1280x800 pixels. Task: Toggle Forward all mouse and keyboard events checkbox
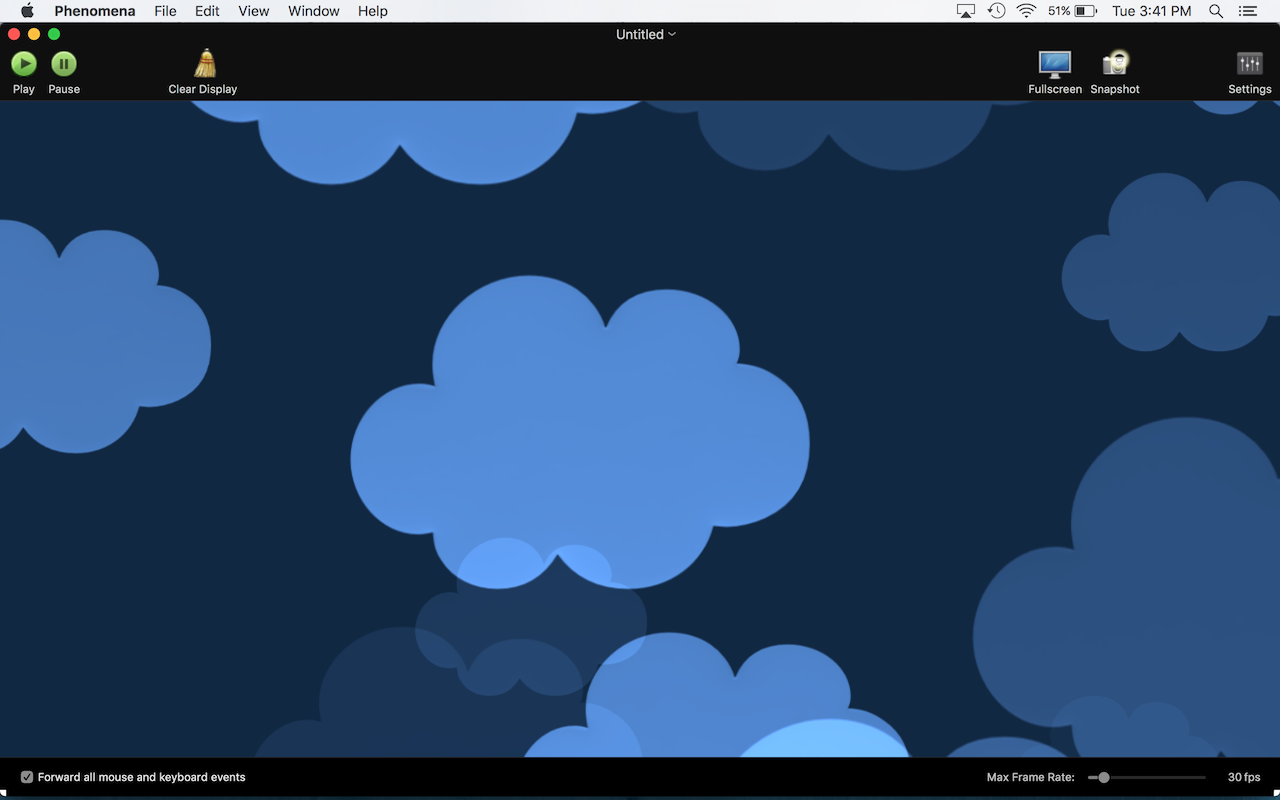(27, 777)
